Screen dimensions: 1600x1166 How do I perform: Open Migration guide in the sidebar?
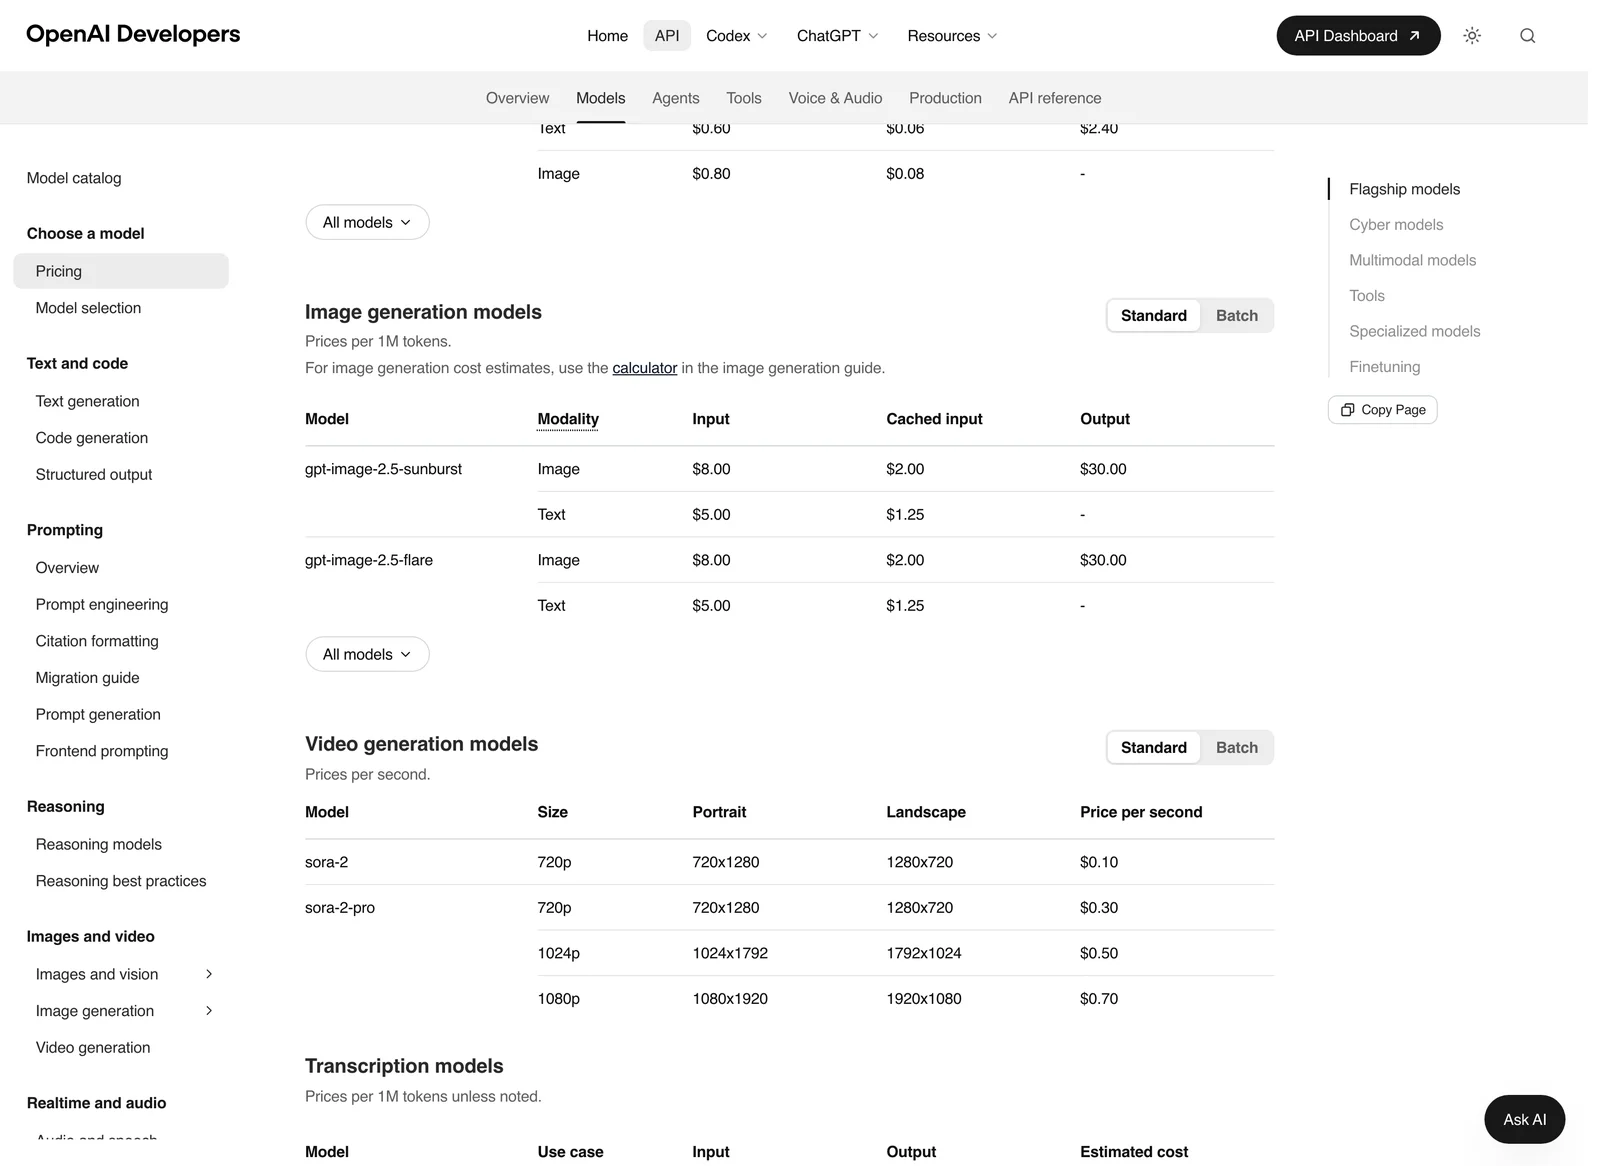click(x=88, y=678)
